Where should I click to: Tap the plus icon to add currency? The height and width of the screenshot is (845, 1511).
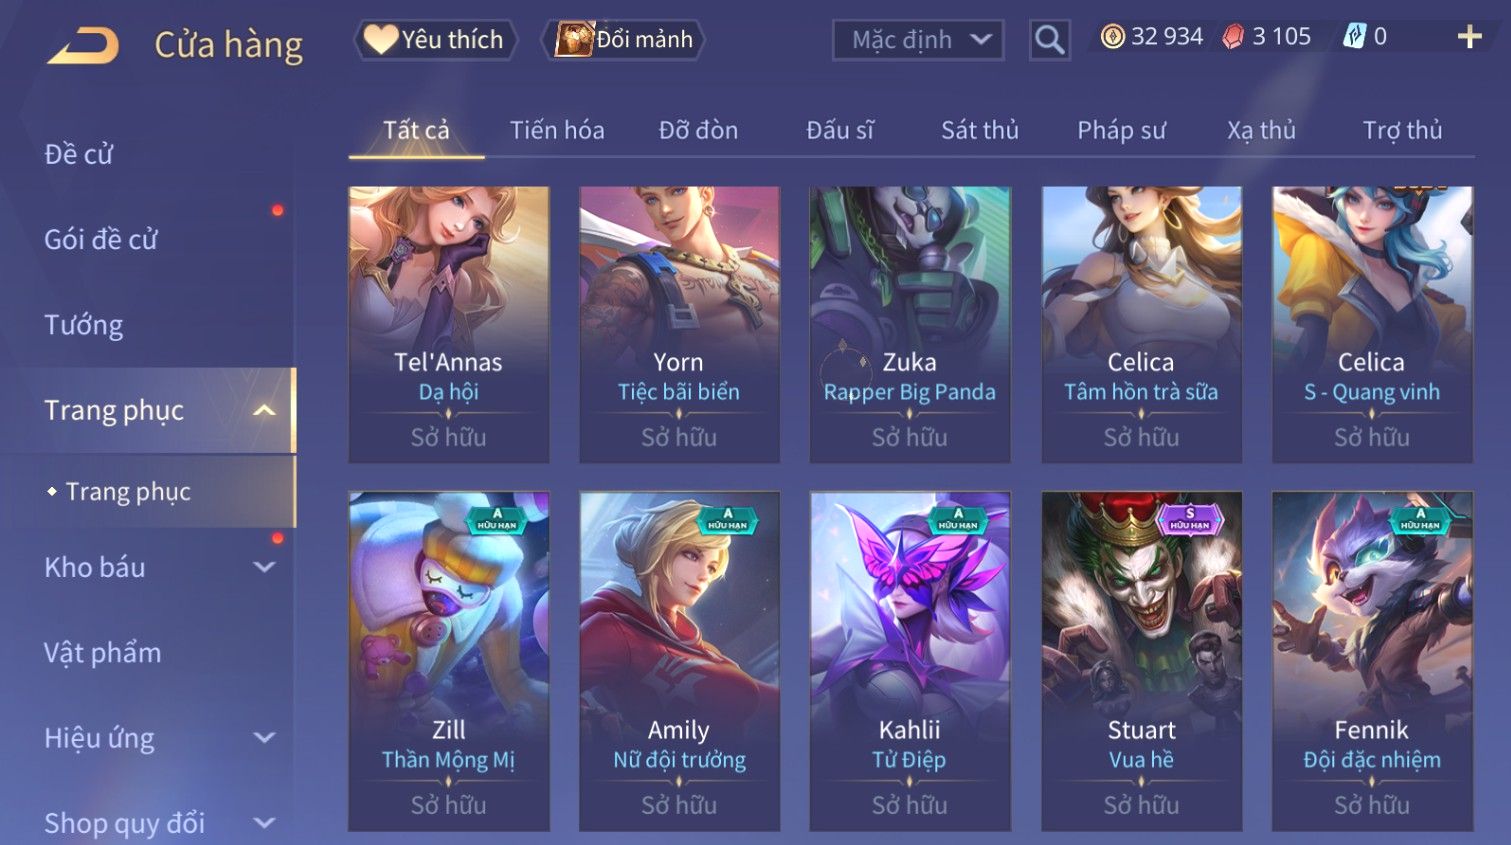coord(1469,37)
